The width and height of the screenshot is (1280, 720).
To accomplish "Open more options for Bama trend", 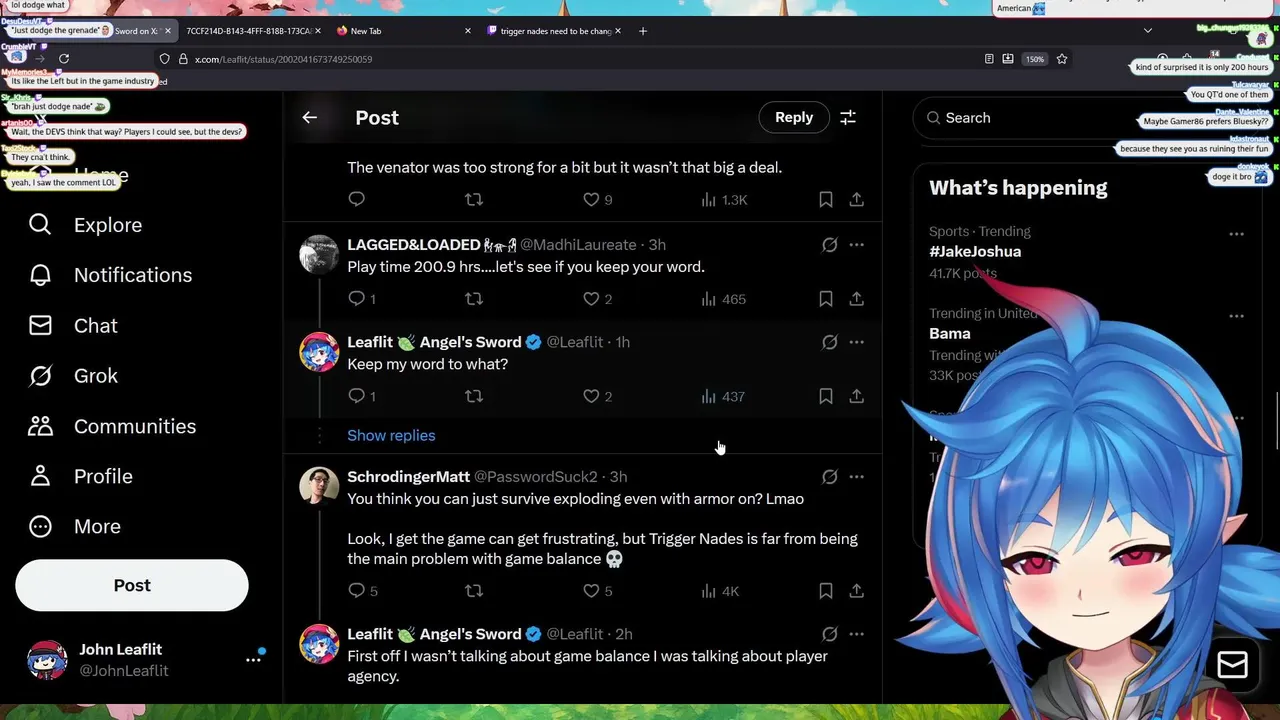I will coord(1237,316).
